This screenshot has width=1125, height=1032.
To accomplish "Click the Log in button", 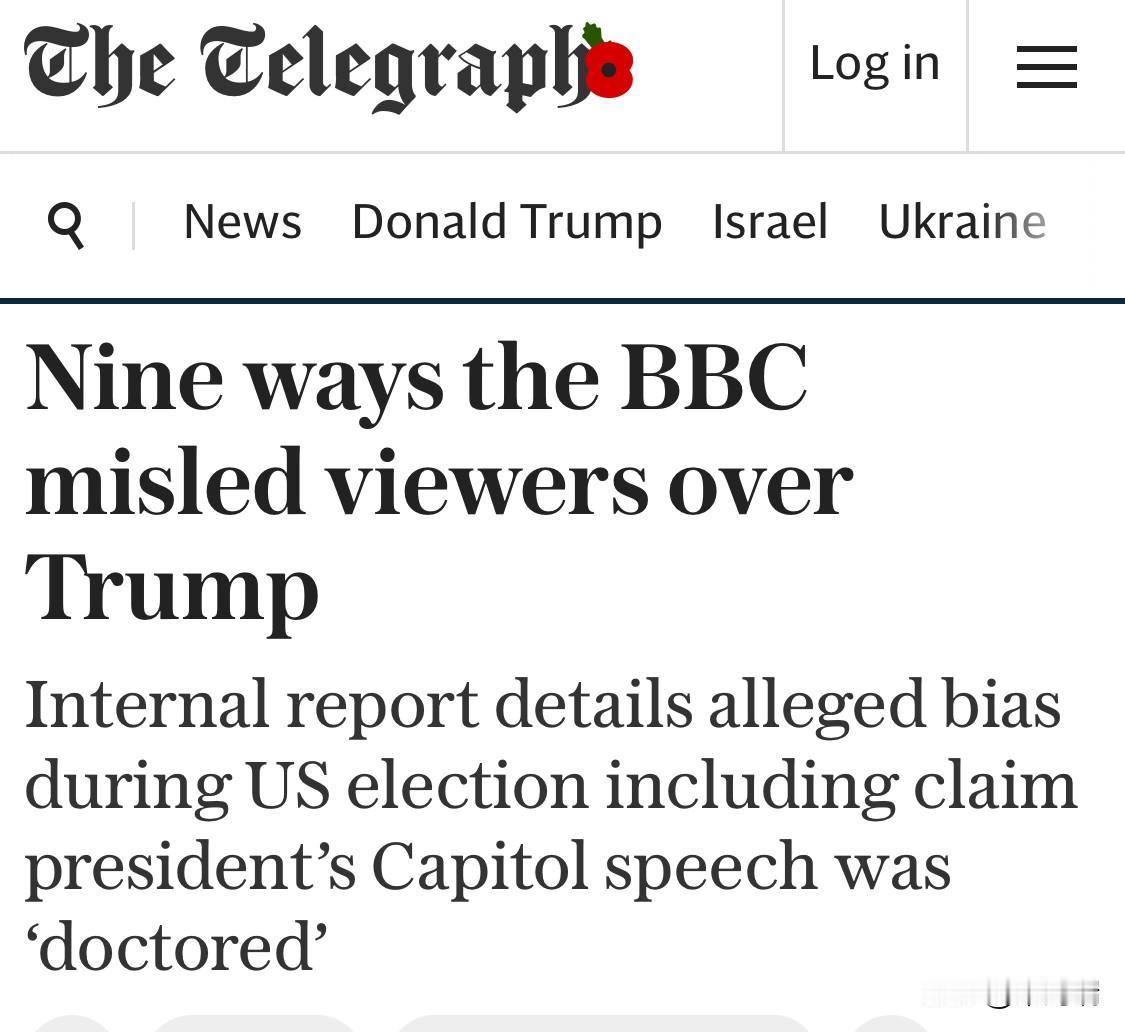I will 874,63.
